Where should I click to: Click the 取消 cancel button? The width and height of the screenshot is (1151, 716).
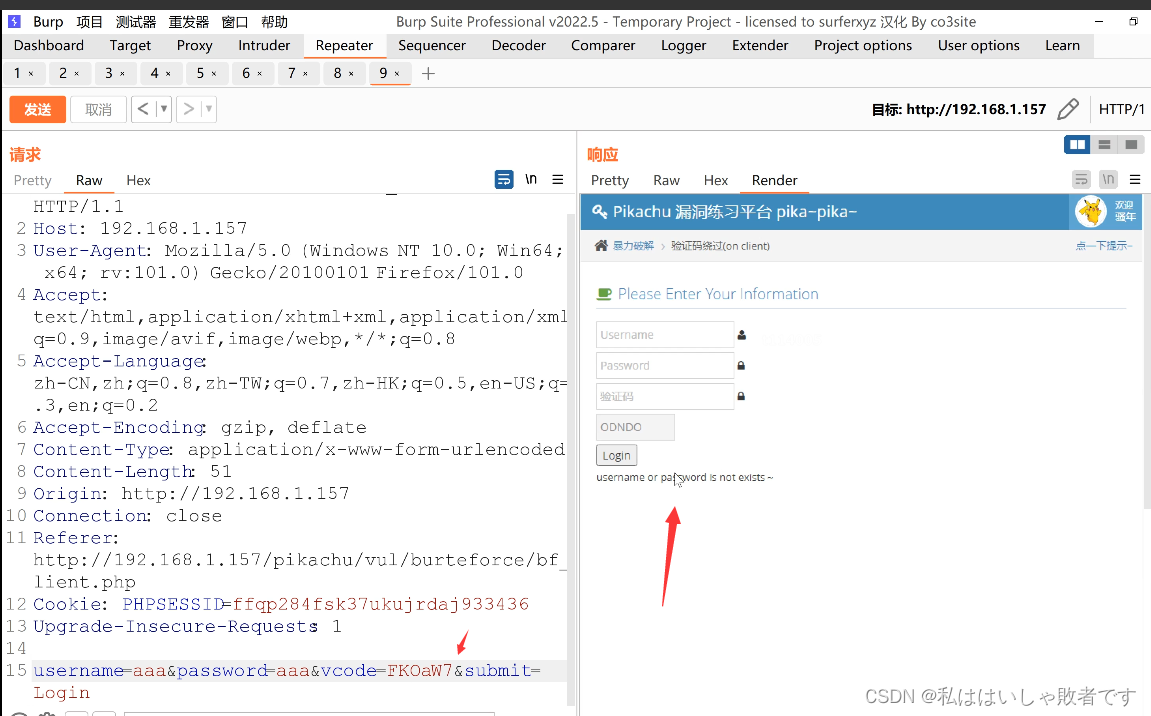[98, 109]
